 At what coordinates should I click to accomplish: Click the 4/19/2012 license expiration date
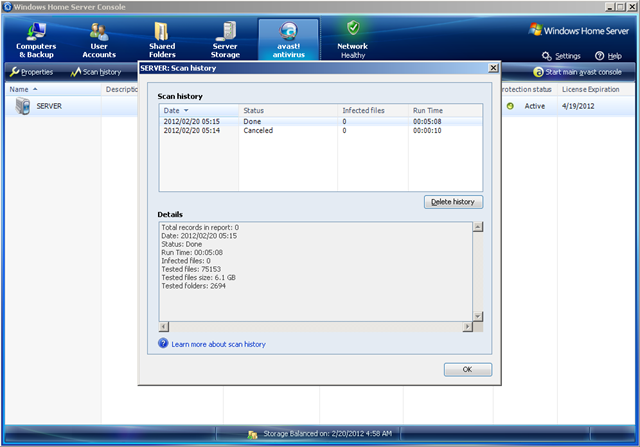pos(578,106)
